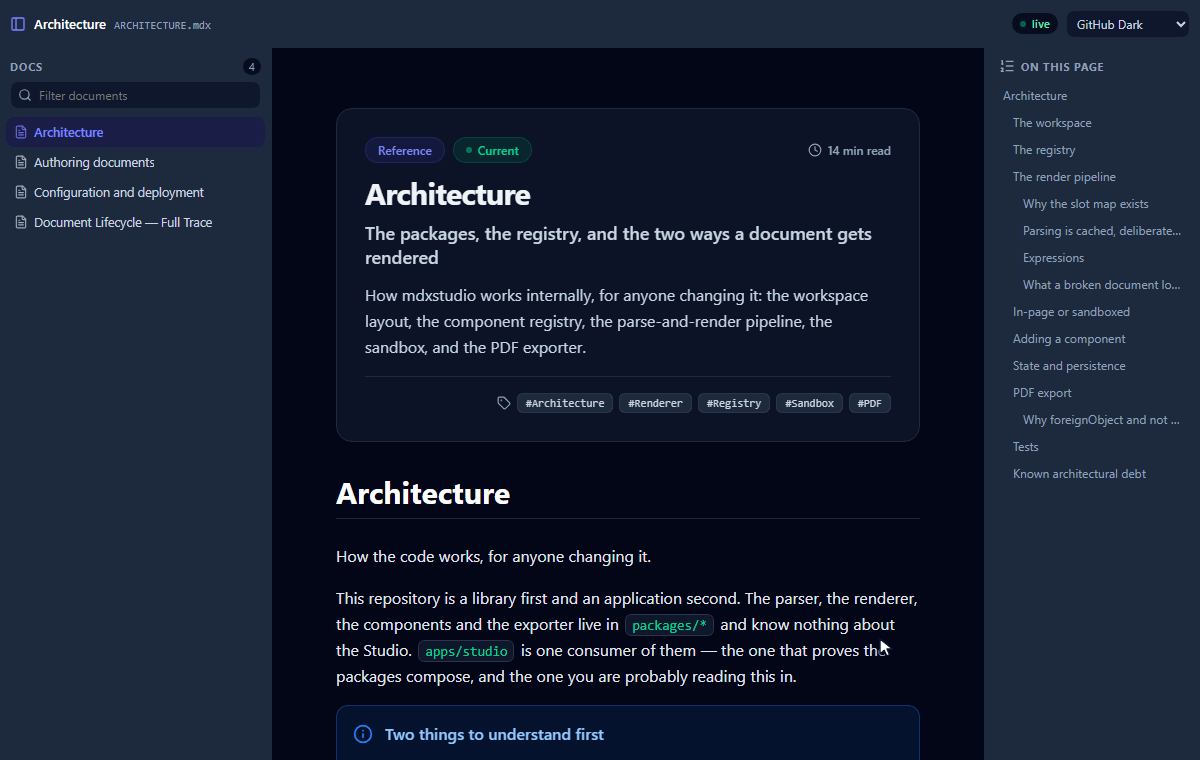
Task: Select the #Registry tag
Action: (x=734, y=403)
